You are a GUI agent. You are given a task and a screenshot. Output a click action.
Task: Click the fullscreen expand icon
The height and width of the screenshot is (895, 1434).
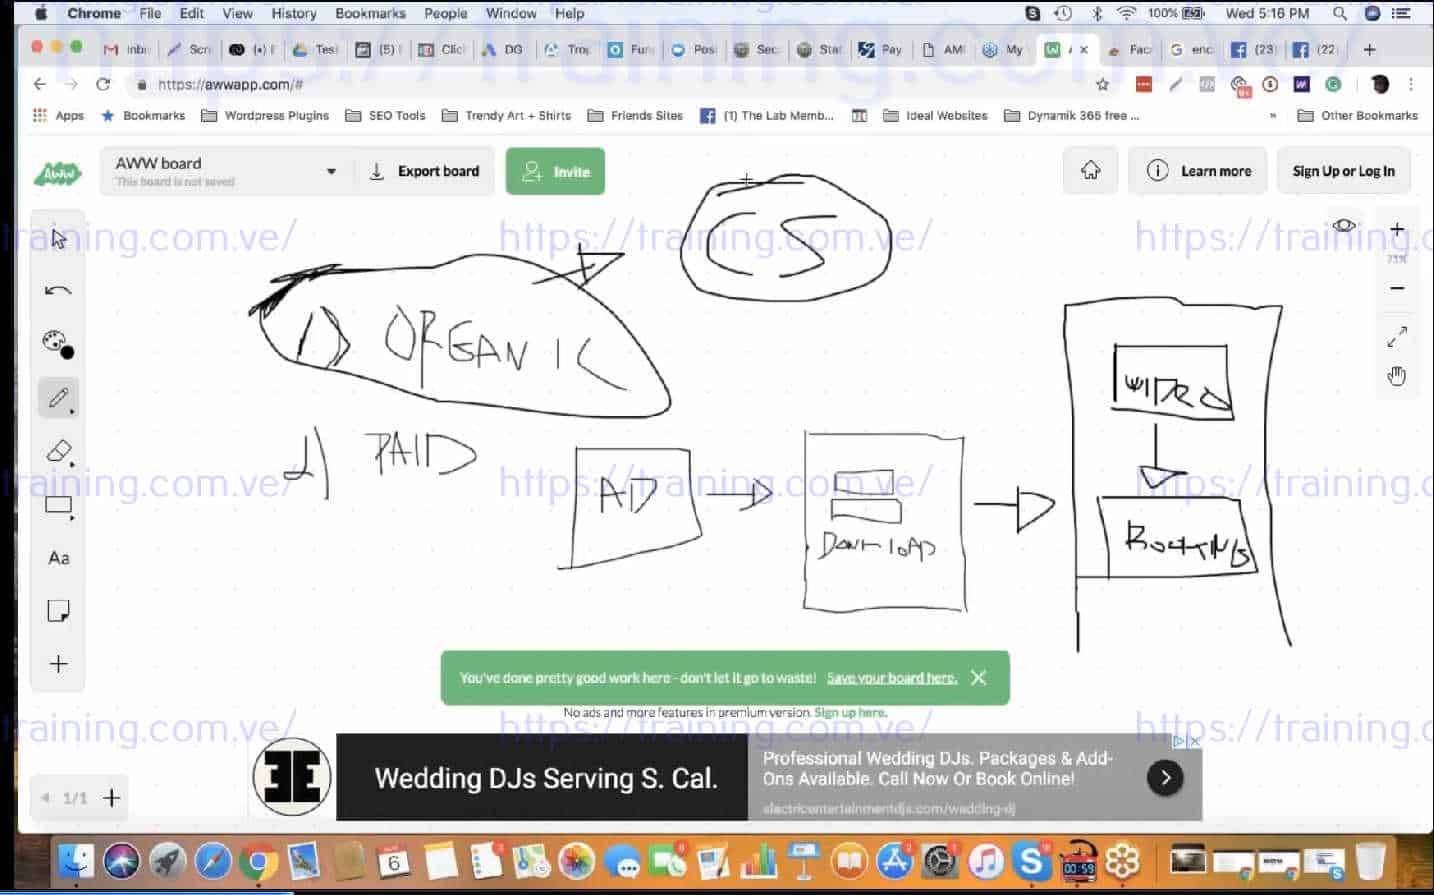point(1396,336)
